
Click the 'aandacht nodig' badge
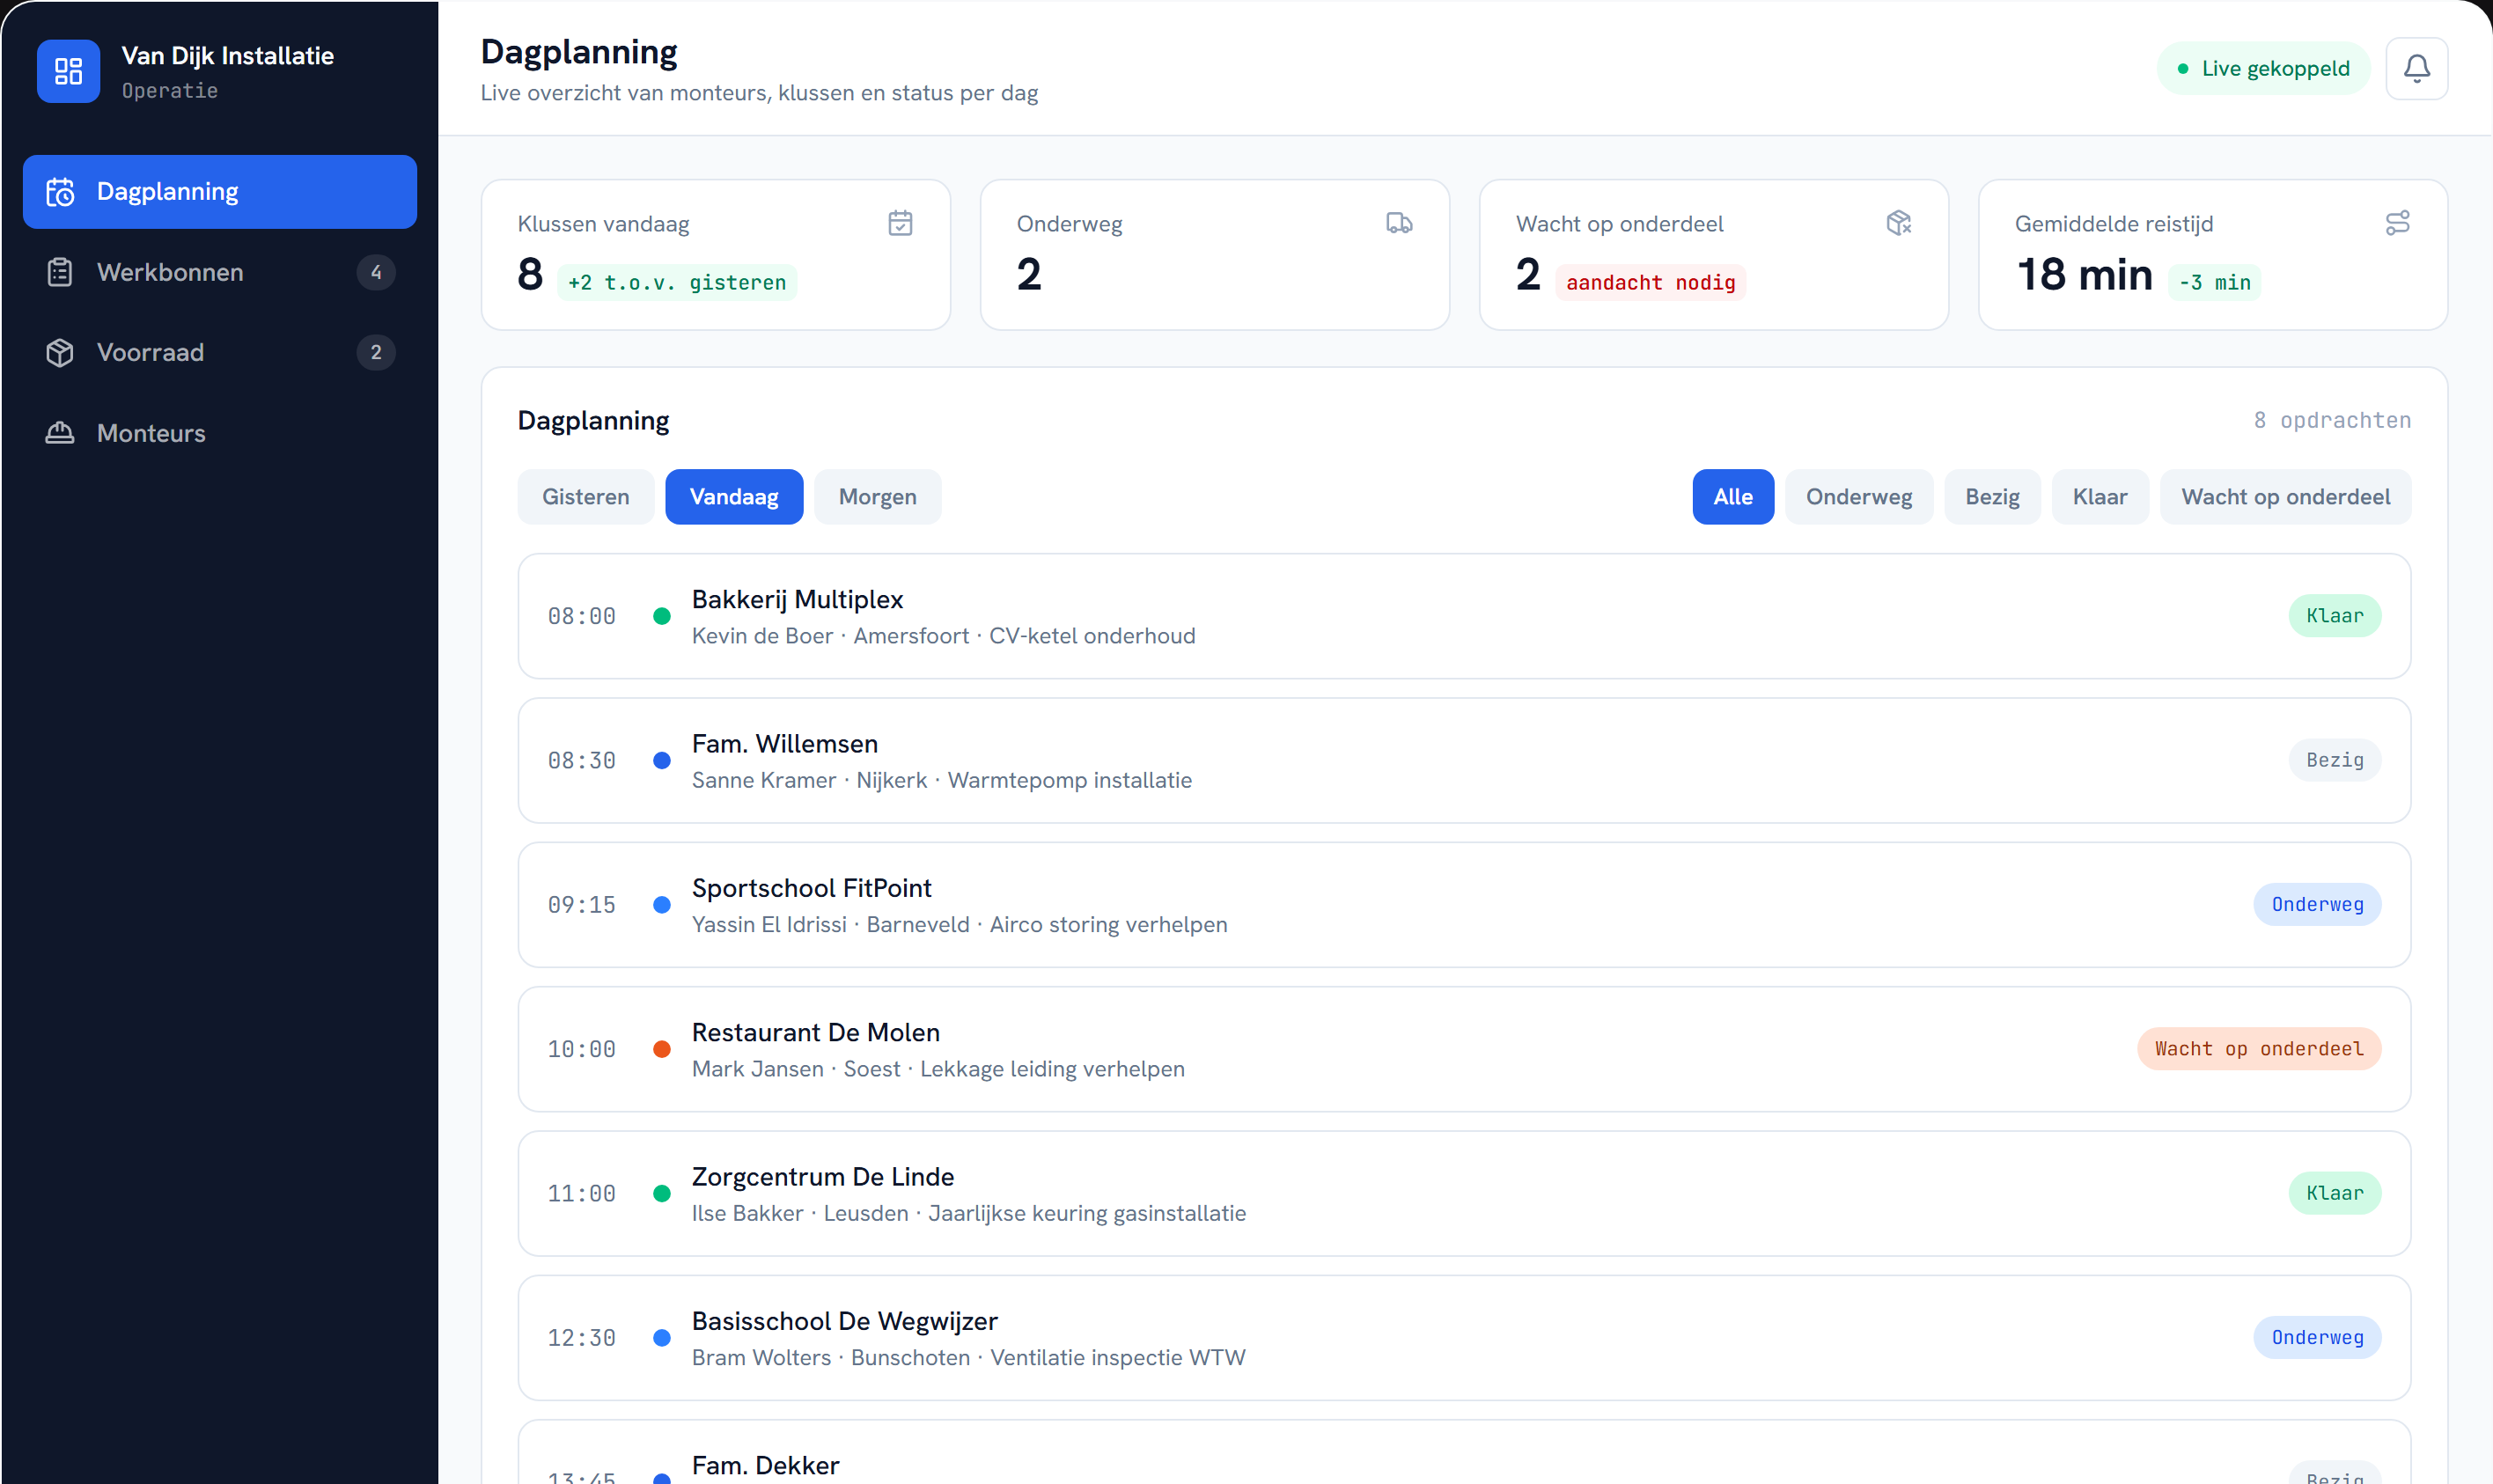[1650, 283]
